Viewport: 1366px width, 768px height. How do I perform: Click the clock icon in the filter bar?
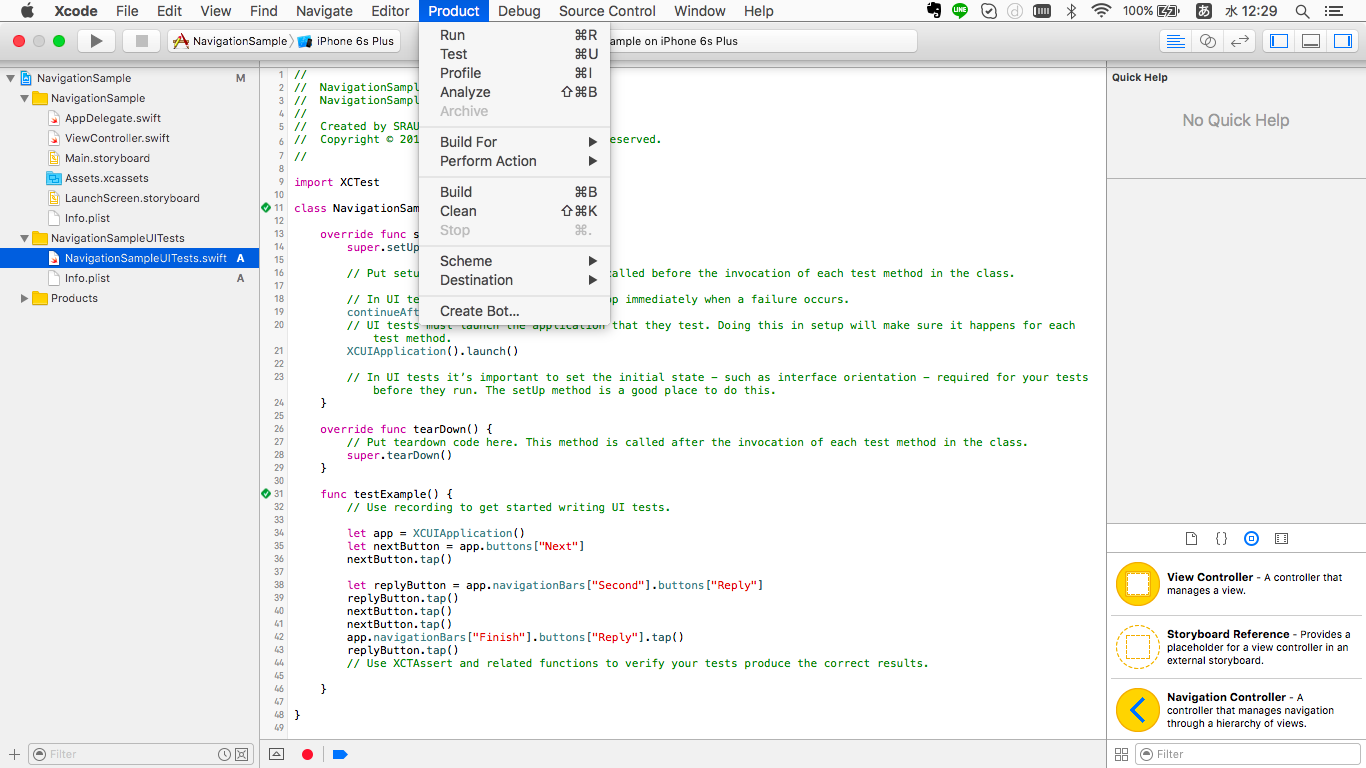pyautogui.click(x=224, y=754)
